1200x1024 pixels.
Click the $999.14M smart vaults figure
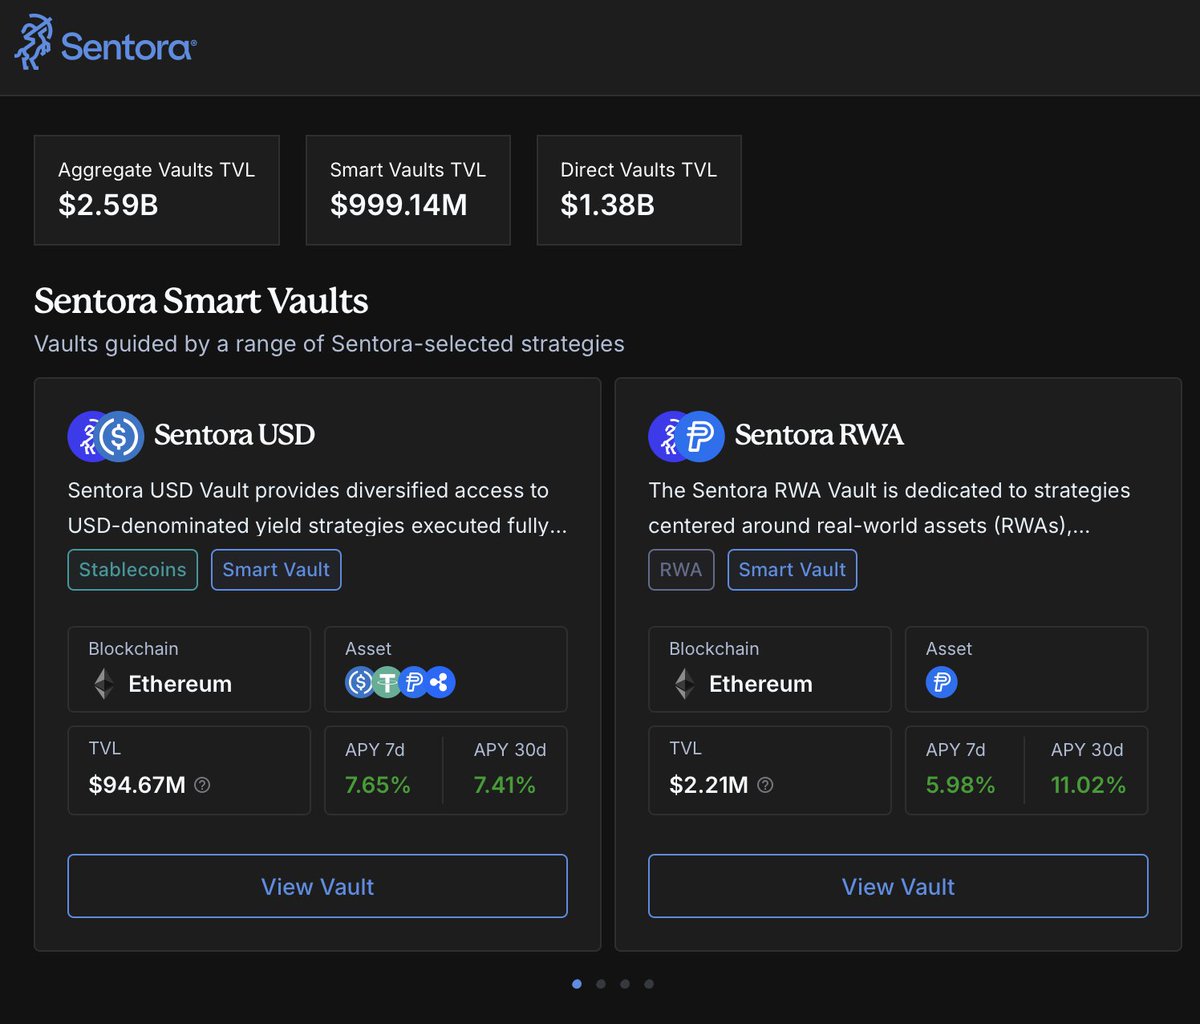pos(399,205)
